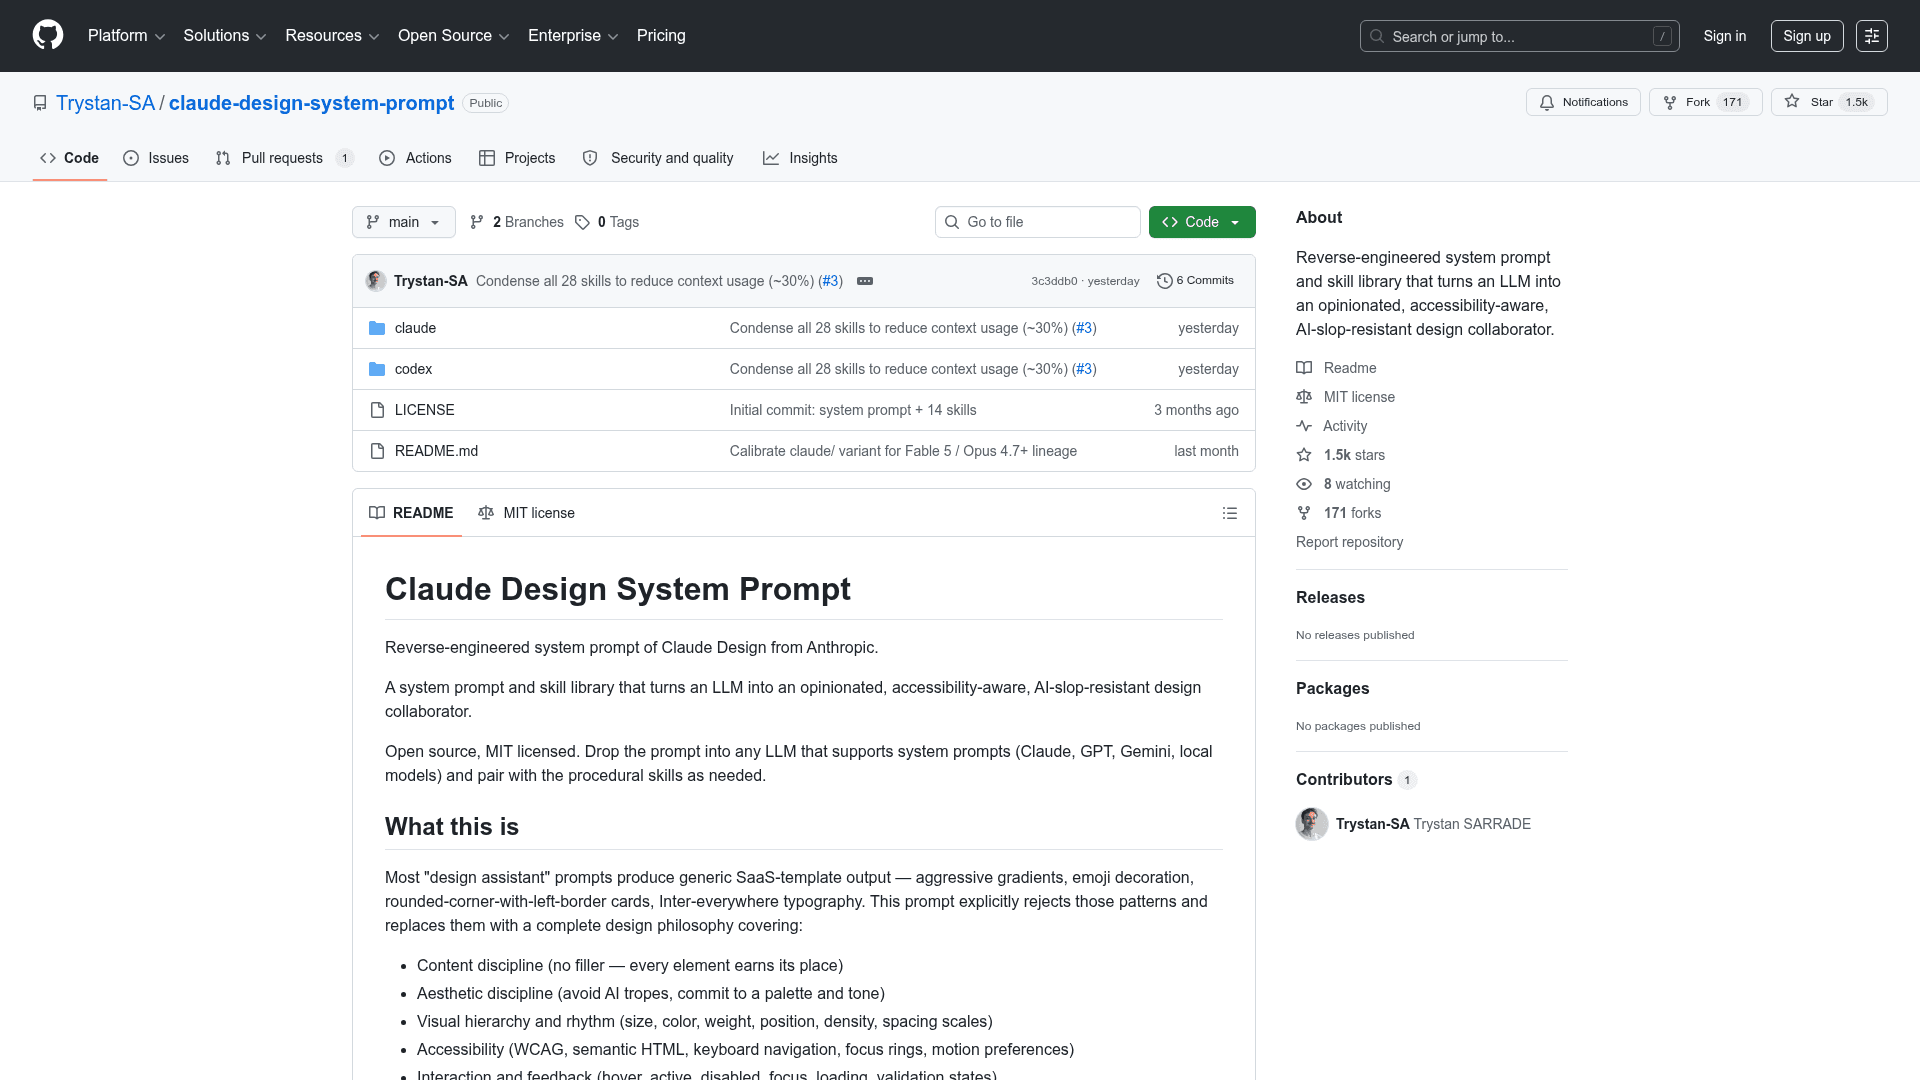Switch to the Actions tab
Screen dimensions: 1920x1080
point(415,158)
